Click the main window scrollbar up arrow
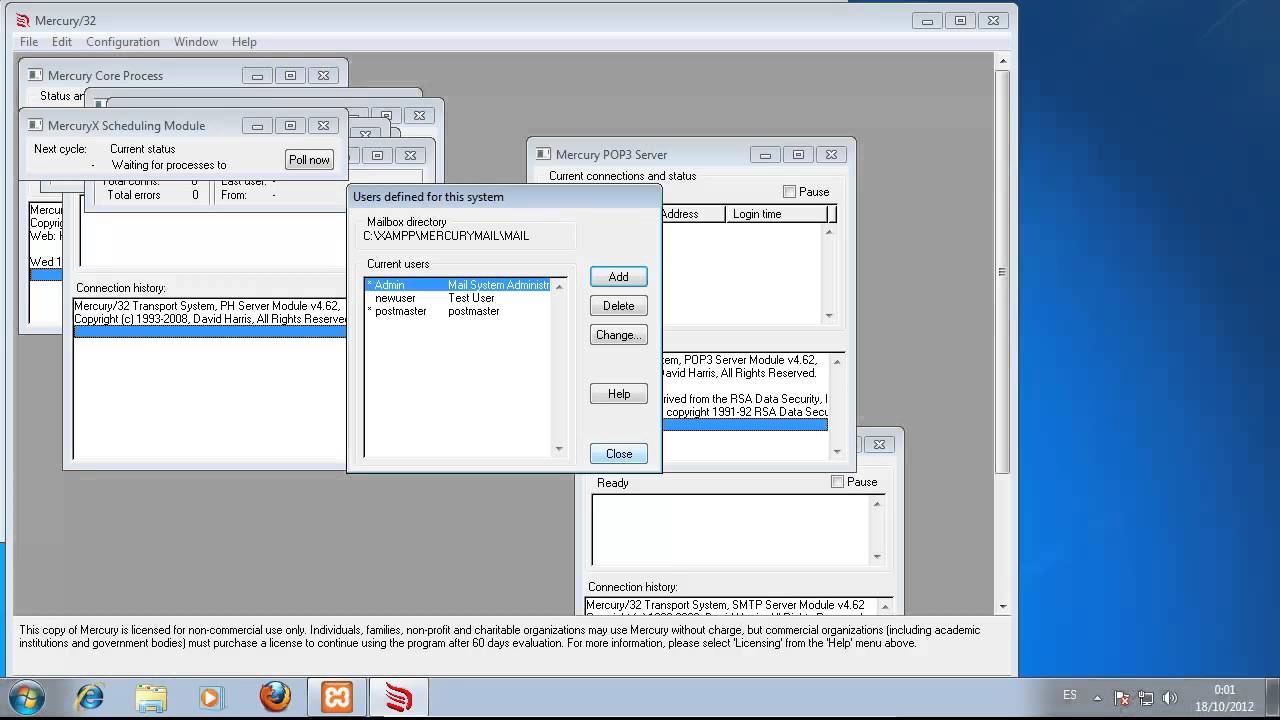This screenshot has height=720, width=1280. [1003, 61]
